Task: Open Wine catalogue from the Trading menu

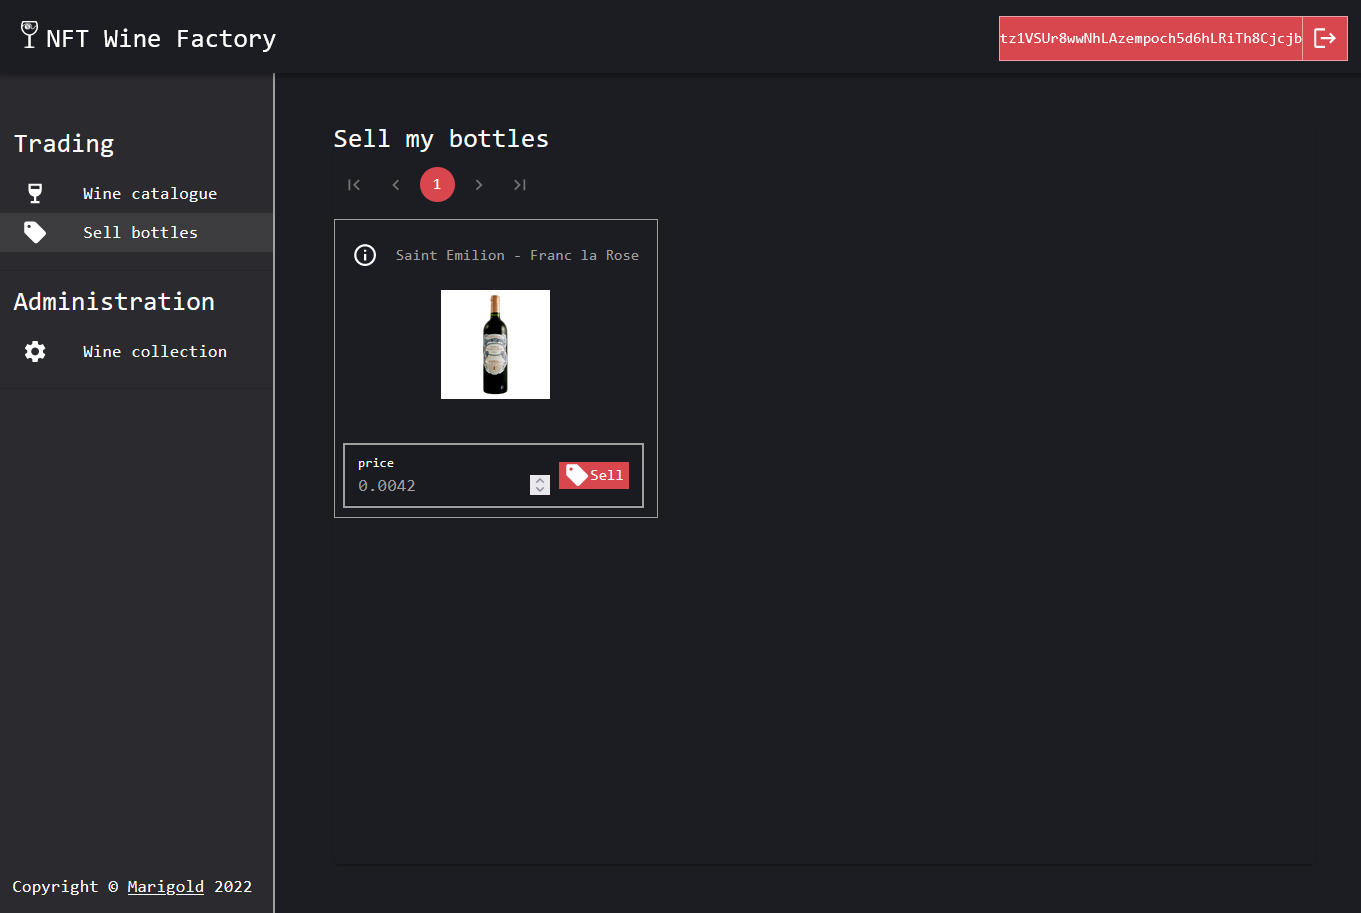Action: pos(149,193)
